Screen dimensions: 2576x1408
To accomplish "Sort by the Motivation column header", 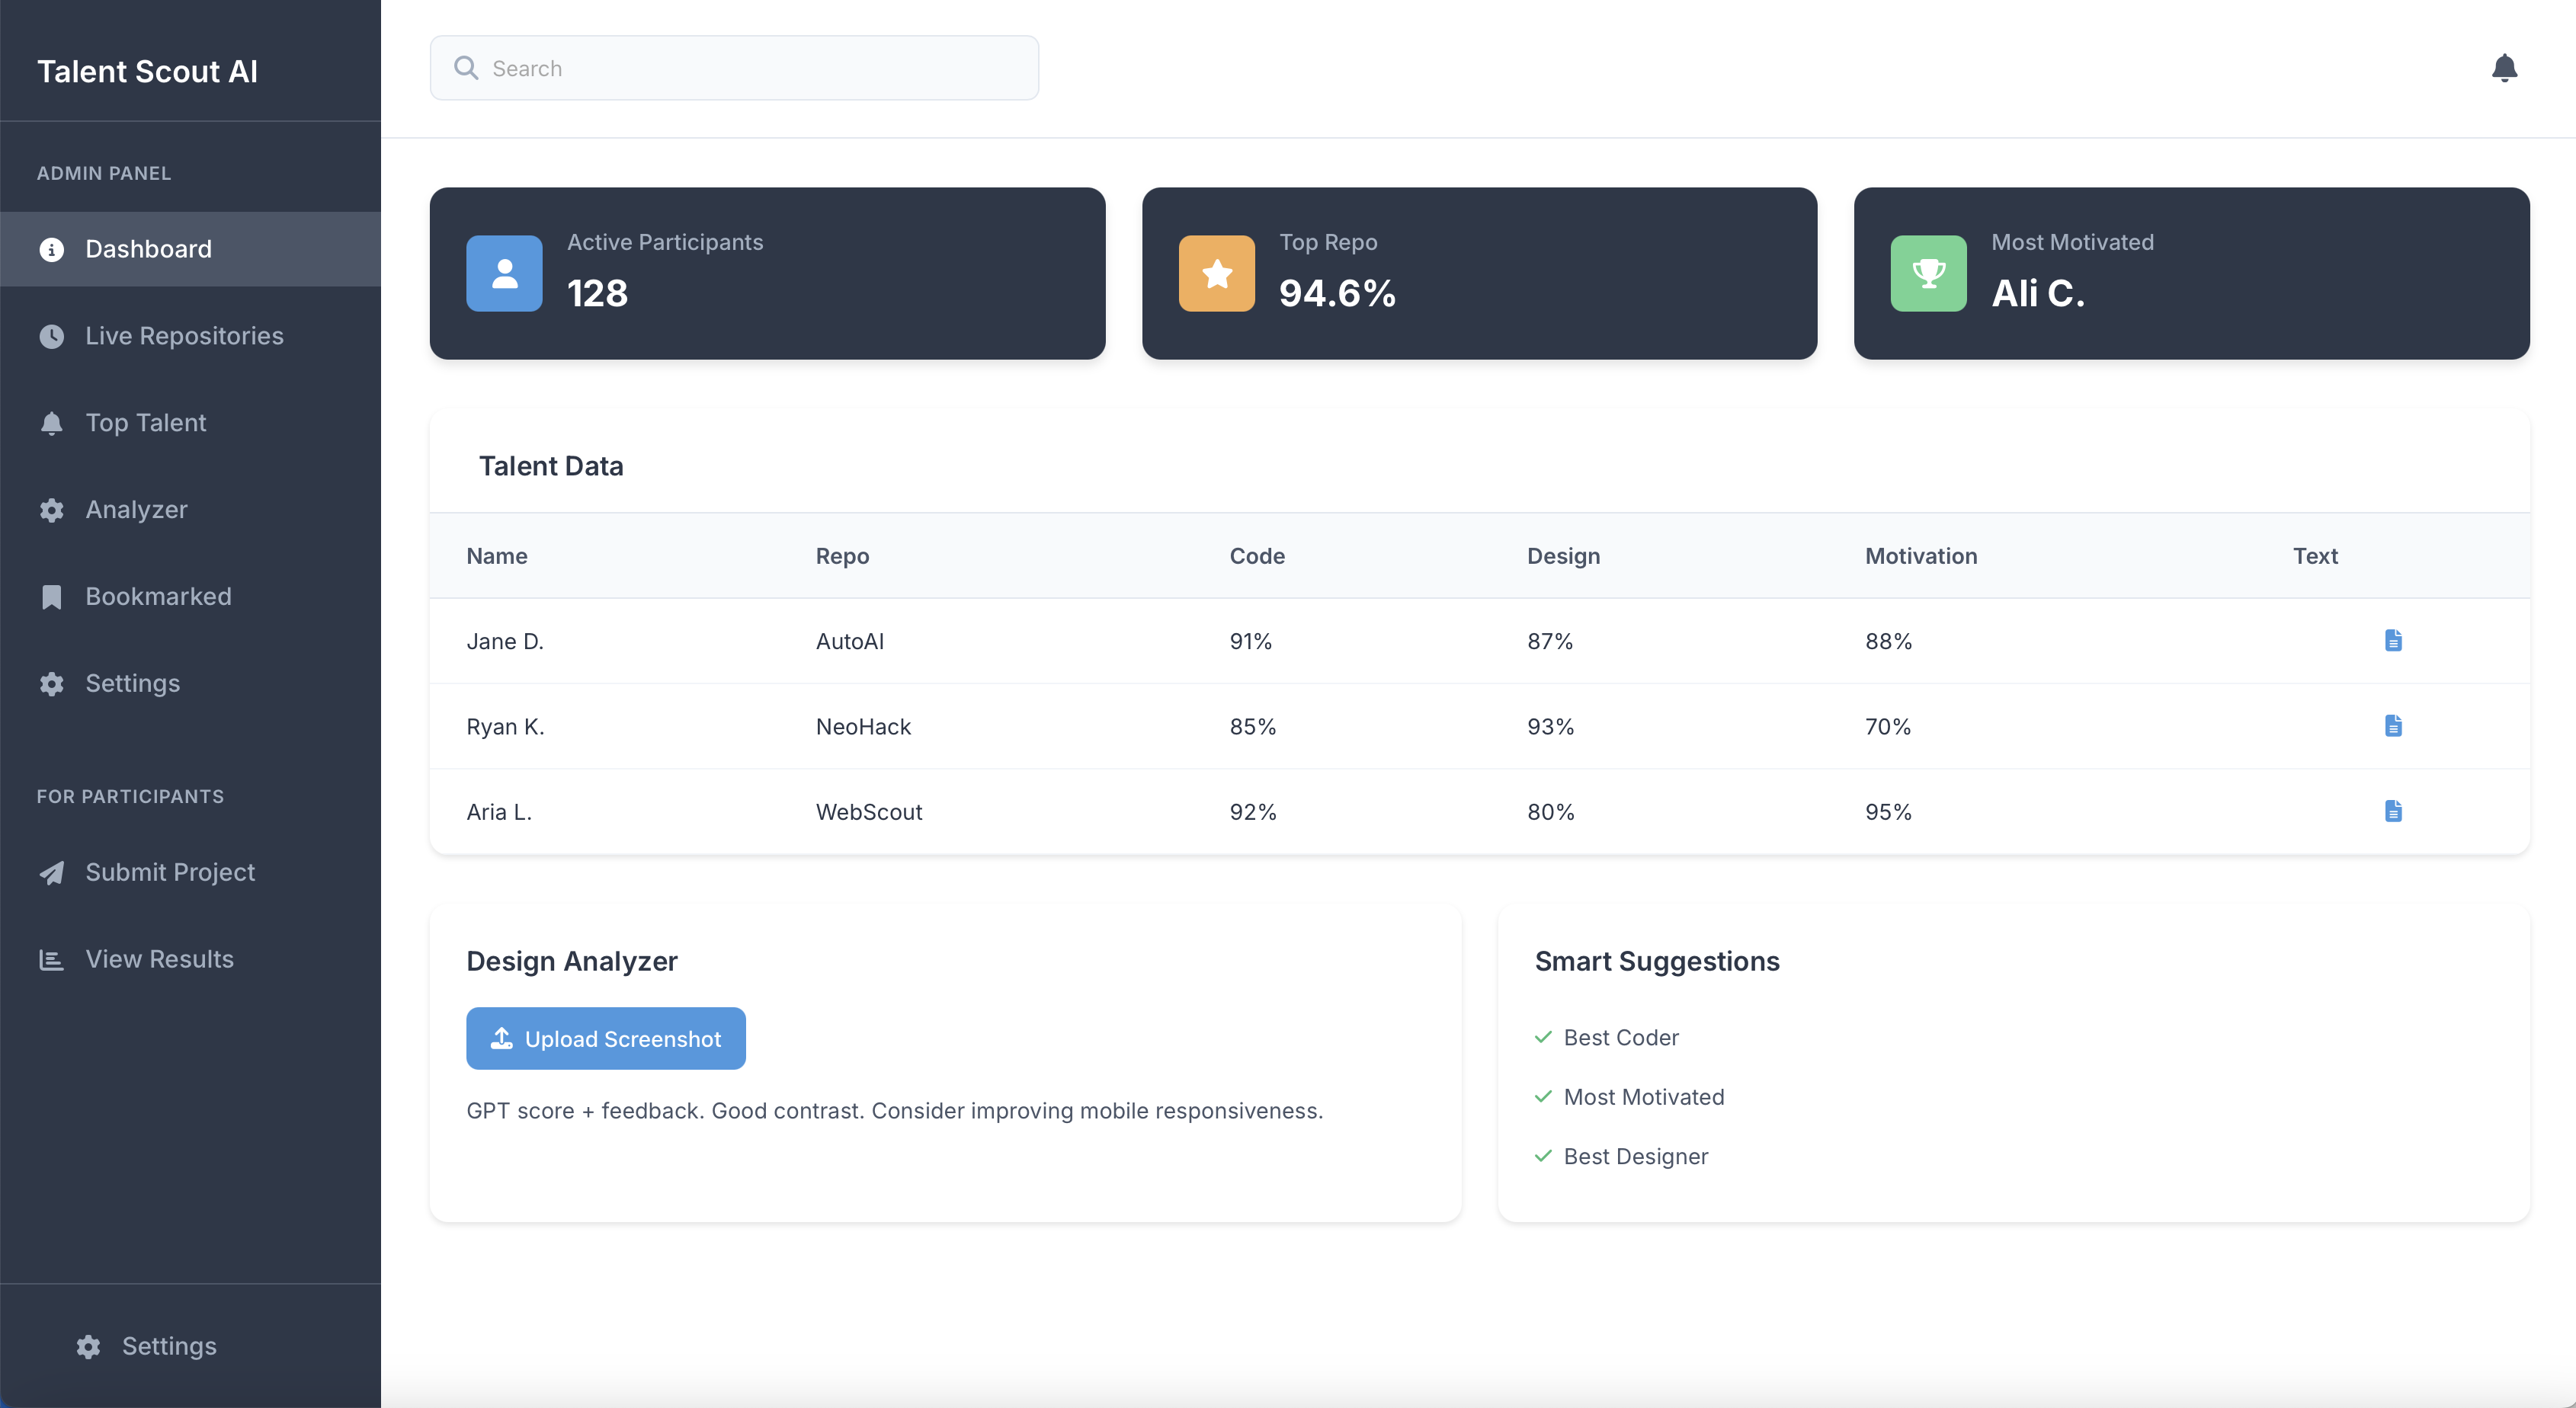I will click(x=1920, y=556).
